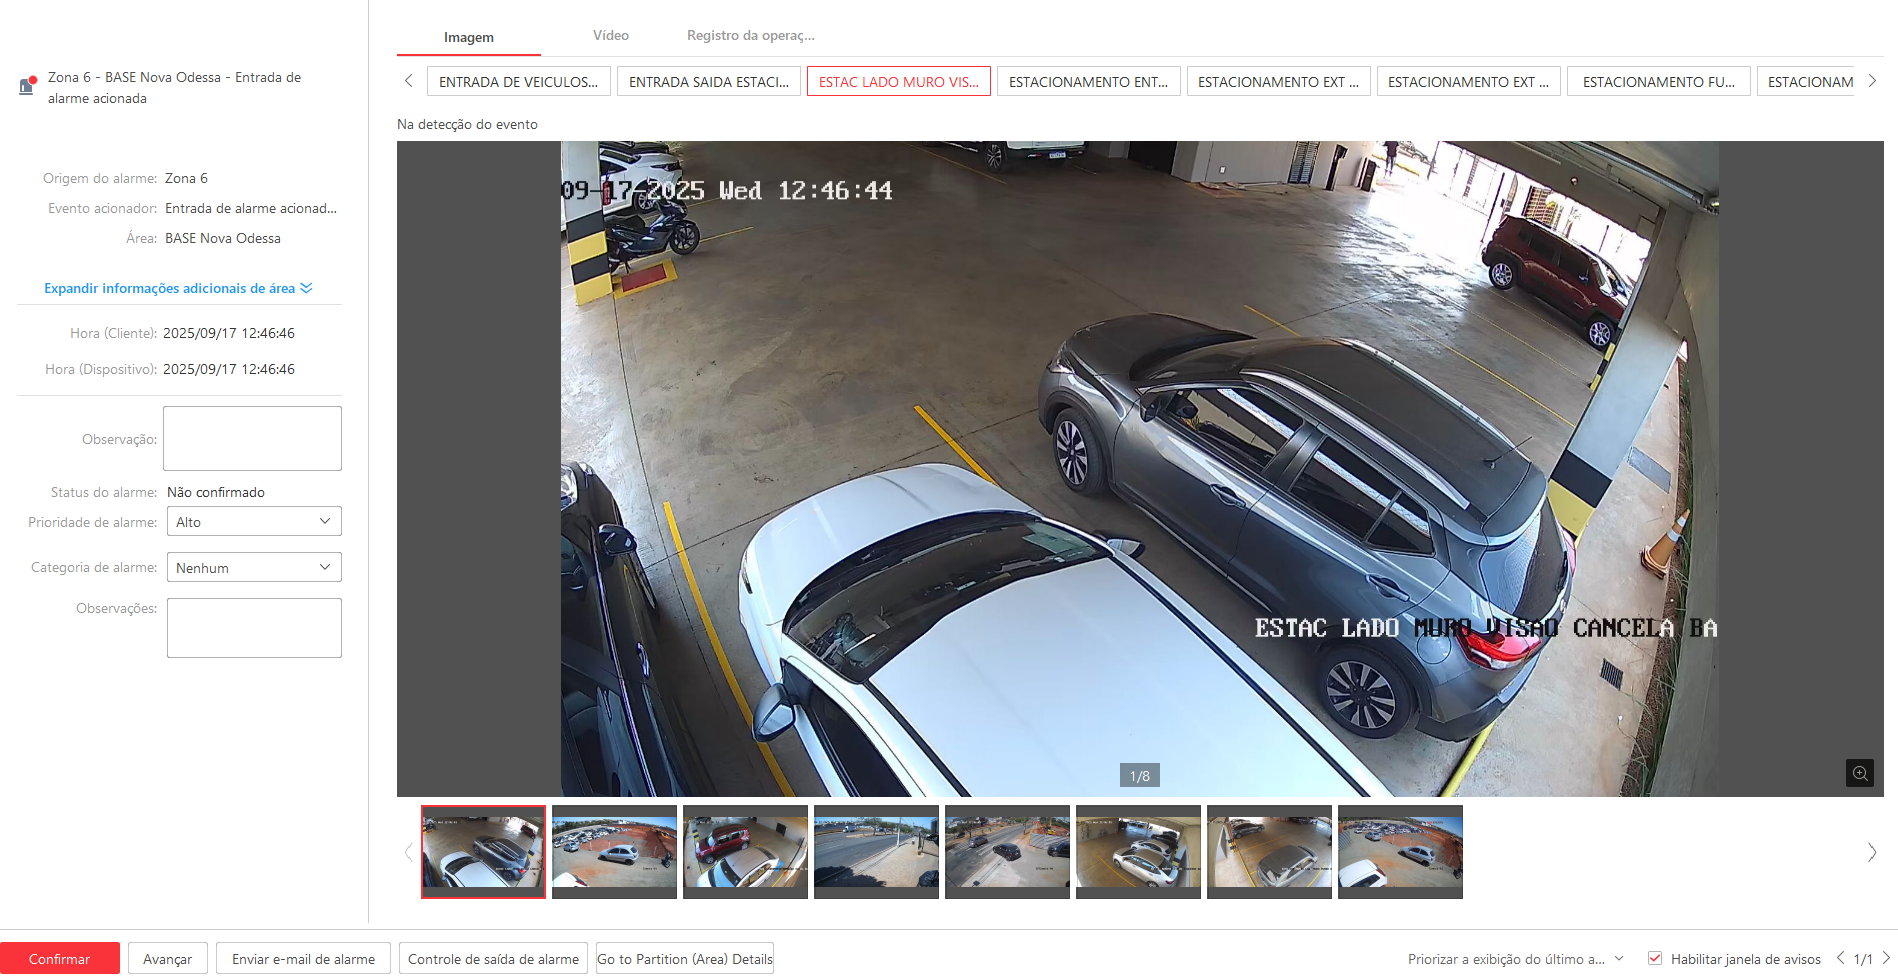The width and height of the screenshot is (1898, 977).
Task: Go to next alarm page arrow
Action: point(1886,958)
